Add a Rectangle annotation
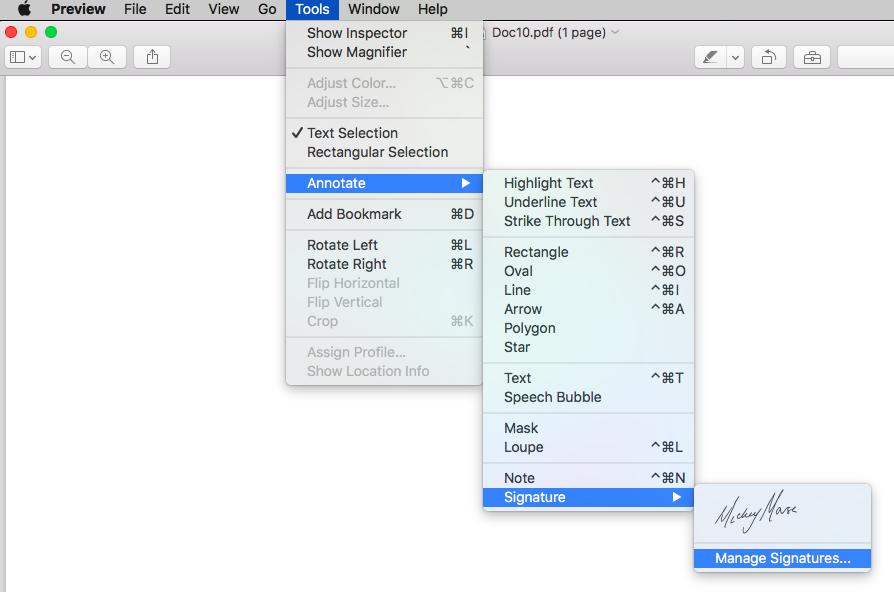The width and height of the screenshot is (894, 592). pyautogui.click(x=588, y=252)
